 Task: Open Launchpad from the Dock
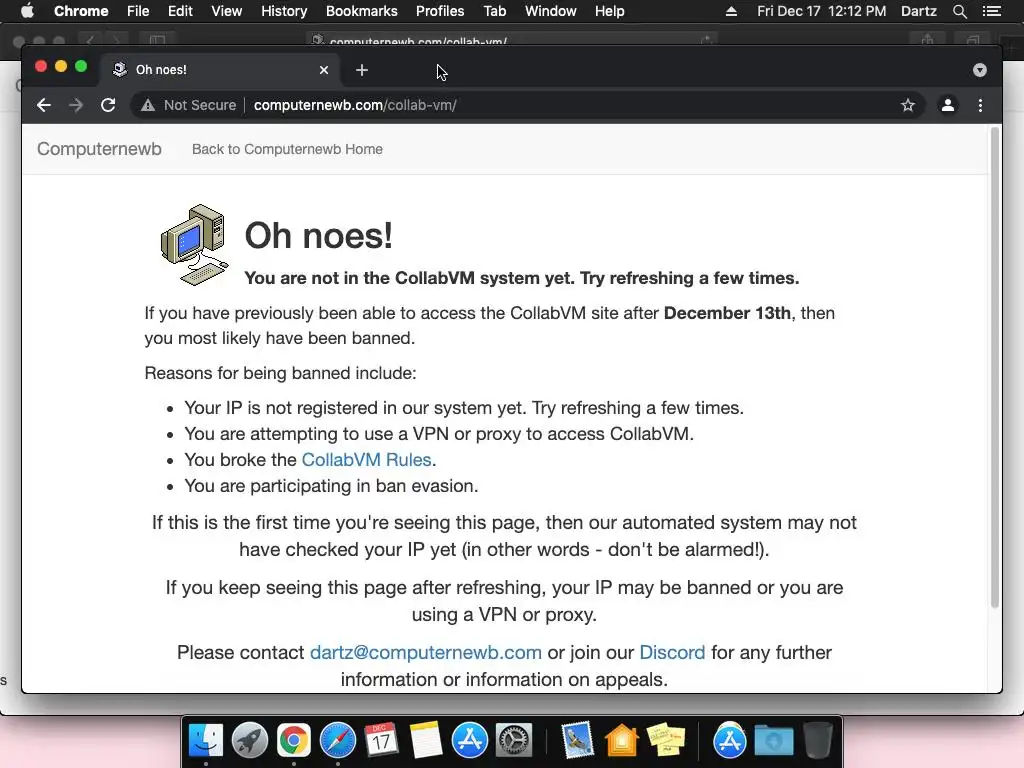[x=249, y=741]
